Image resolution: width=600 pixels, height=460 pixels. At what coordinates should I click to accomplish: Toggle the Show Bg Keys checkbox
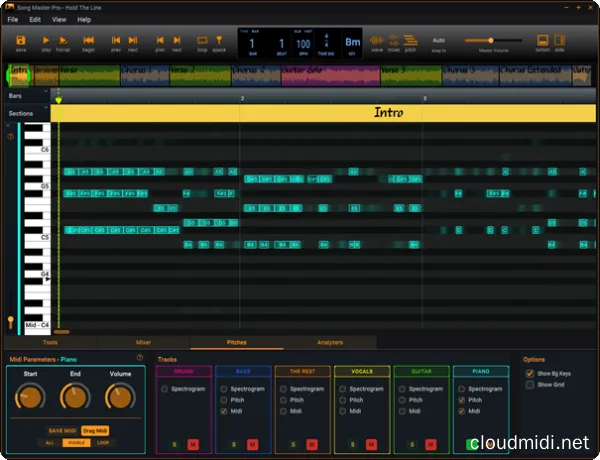[530, 374]
